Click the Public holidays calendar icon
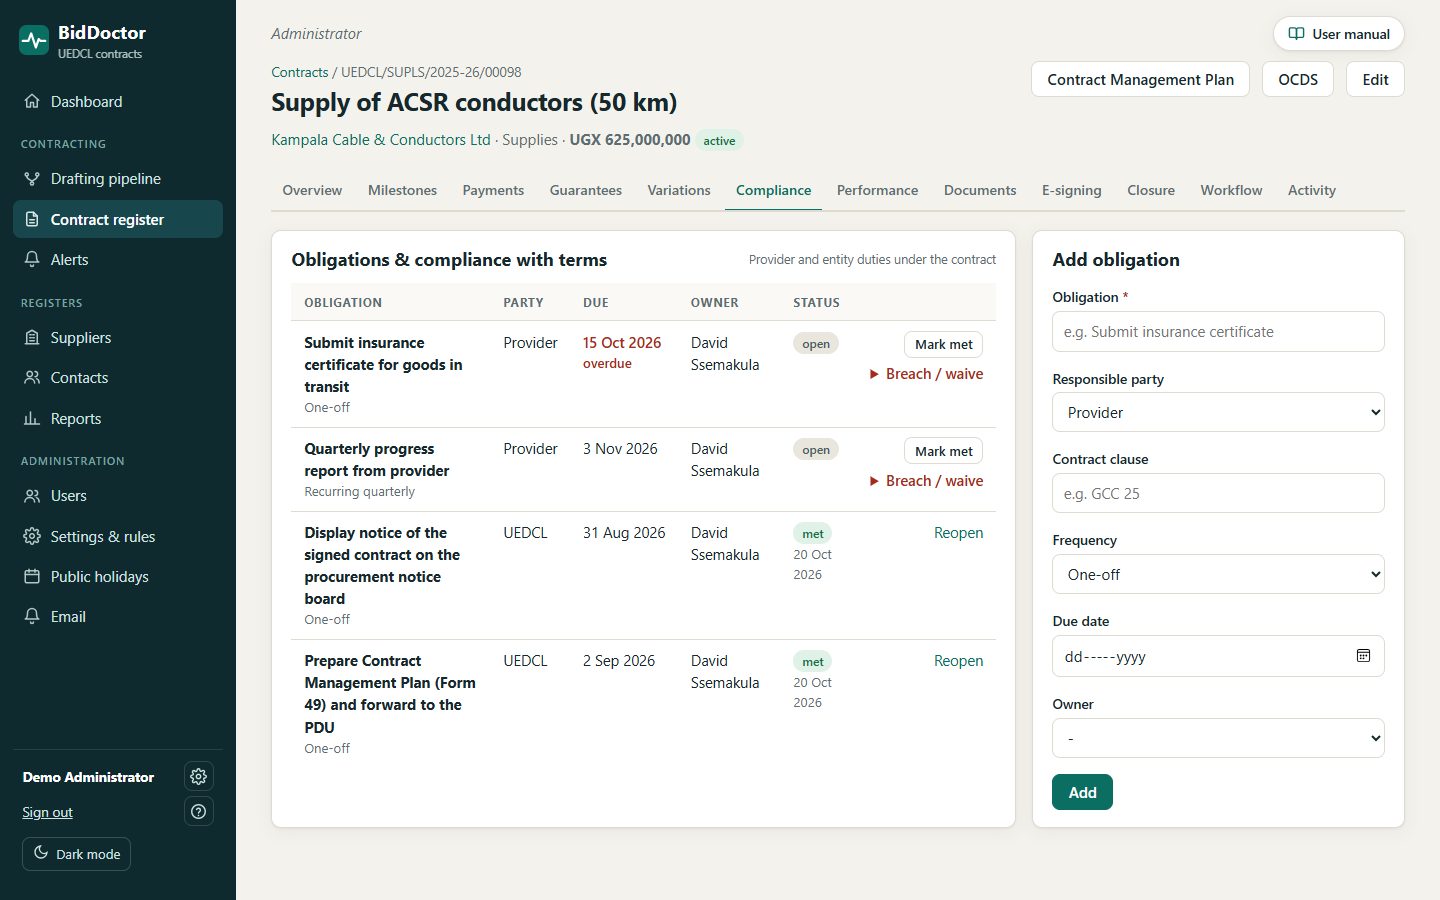The image size is (1440, 900). click(32, 577)
